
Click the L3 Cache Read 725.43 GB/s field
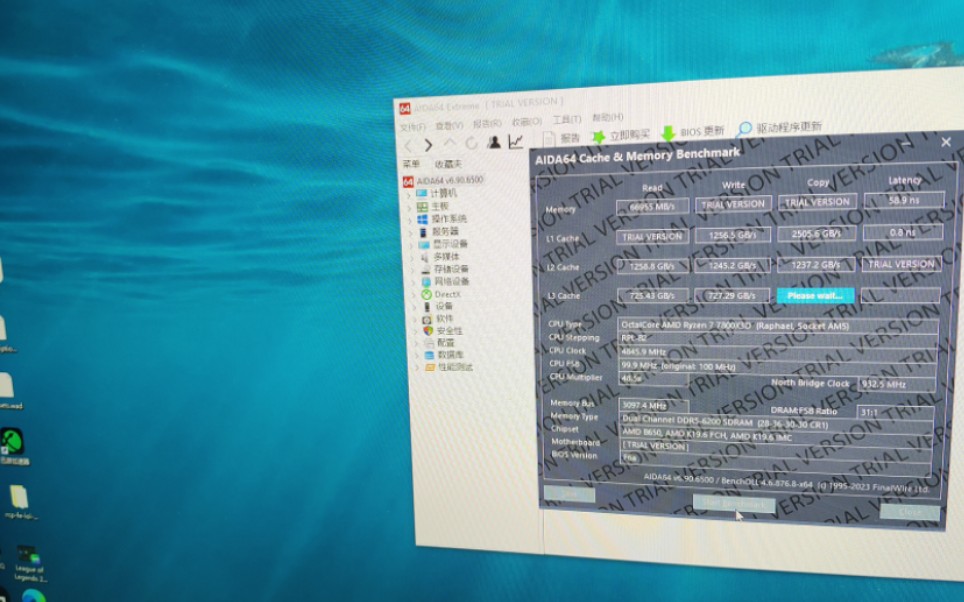click(x=652, y=296)
